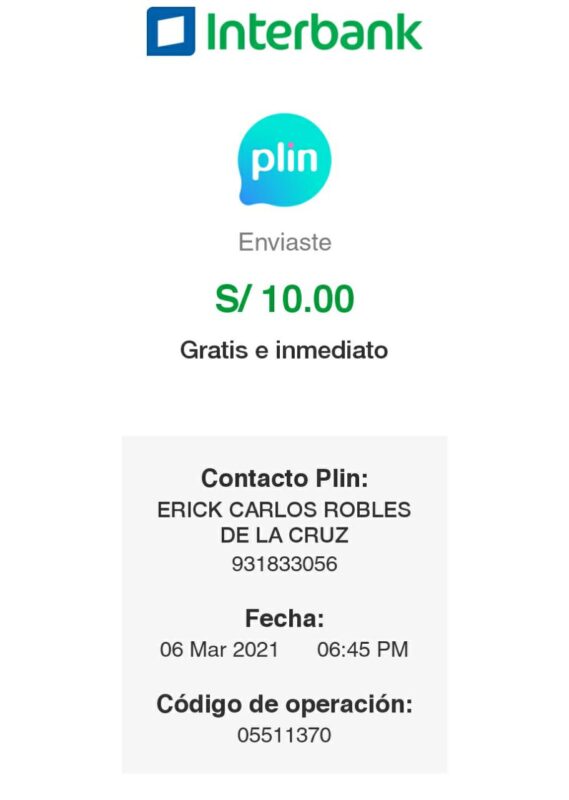Select the S/ 10.00 amount
This screenshot has width=569, height=800.
coord(285,298)
